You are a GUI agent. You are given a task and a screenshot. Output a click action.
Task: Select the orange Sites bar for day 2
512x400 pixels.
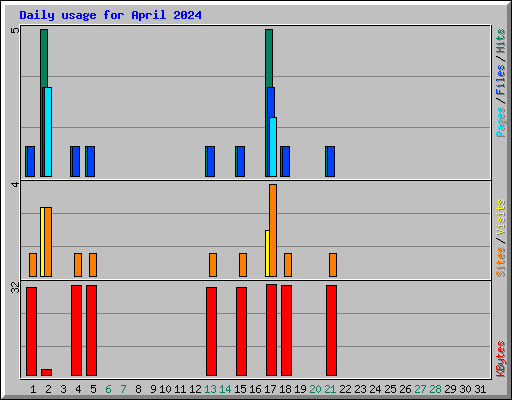coord(48,242)
